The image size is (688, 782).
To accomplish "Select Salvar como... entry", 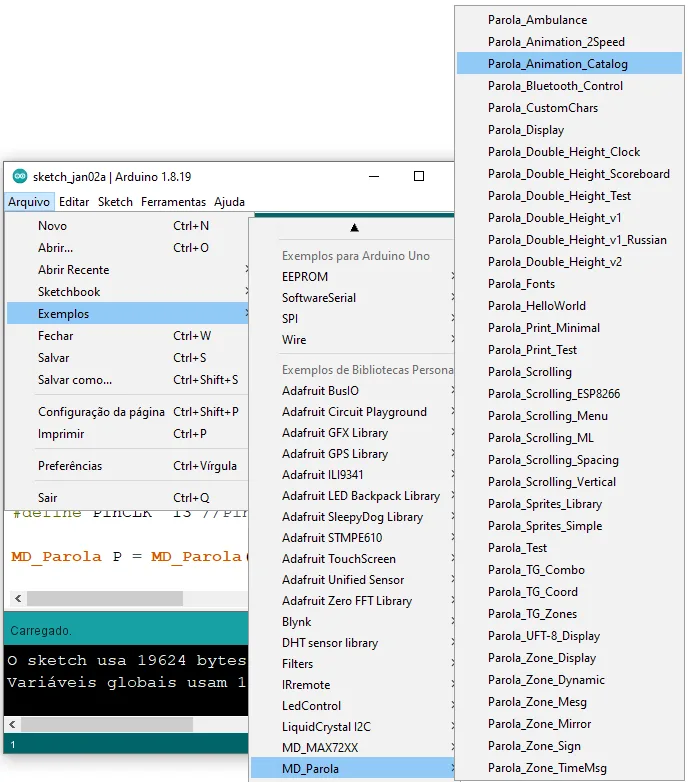I will [128, 380].
